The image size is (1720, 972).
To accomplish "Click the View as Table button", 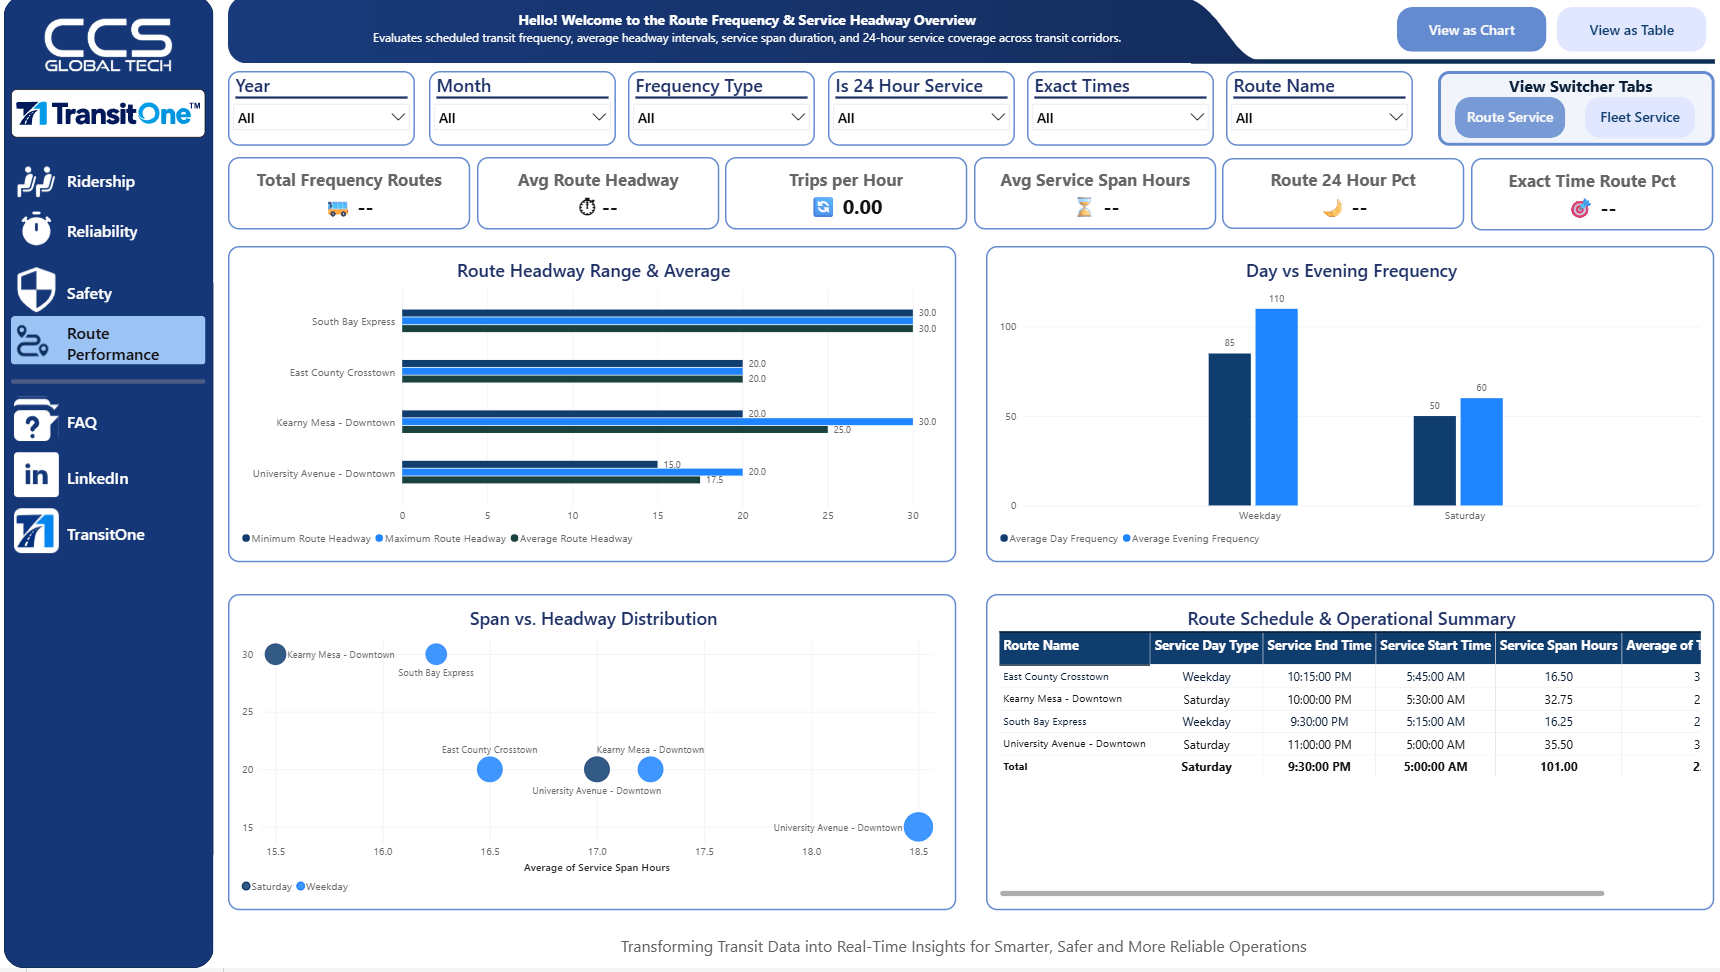I will tap(1631, 30).
